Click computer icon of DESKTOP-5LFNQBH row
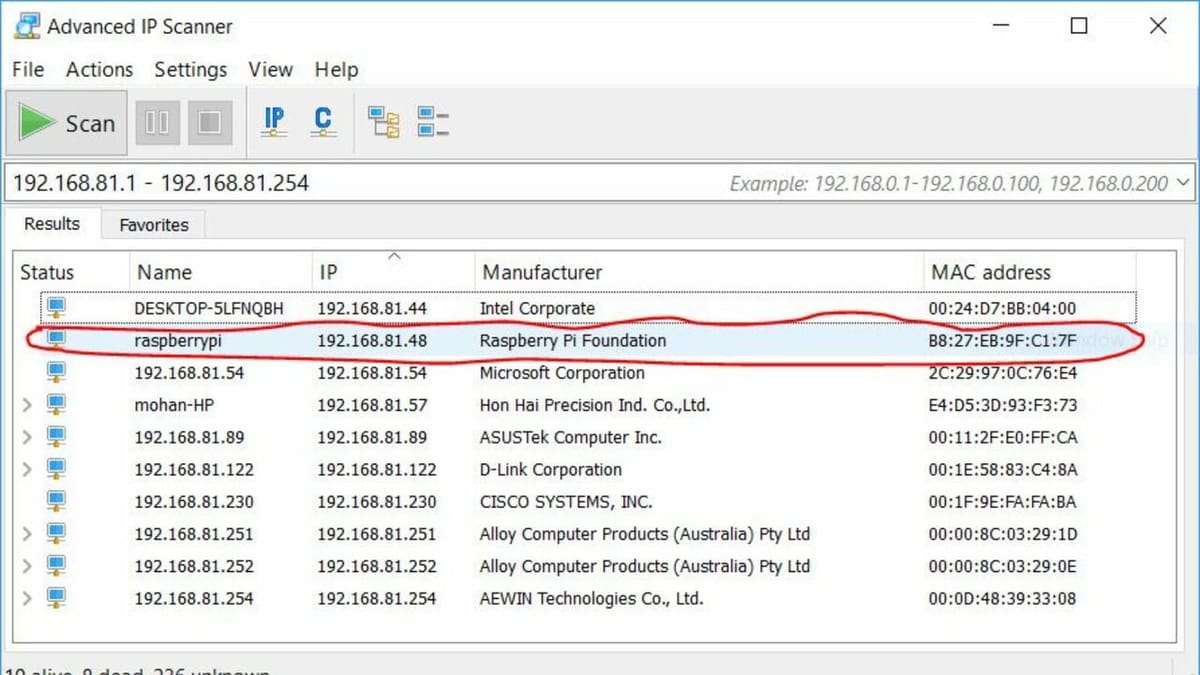The image size is (1200, 675). 56,307
